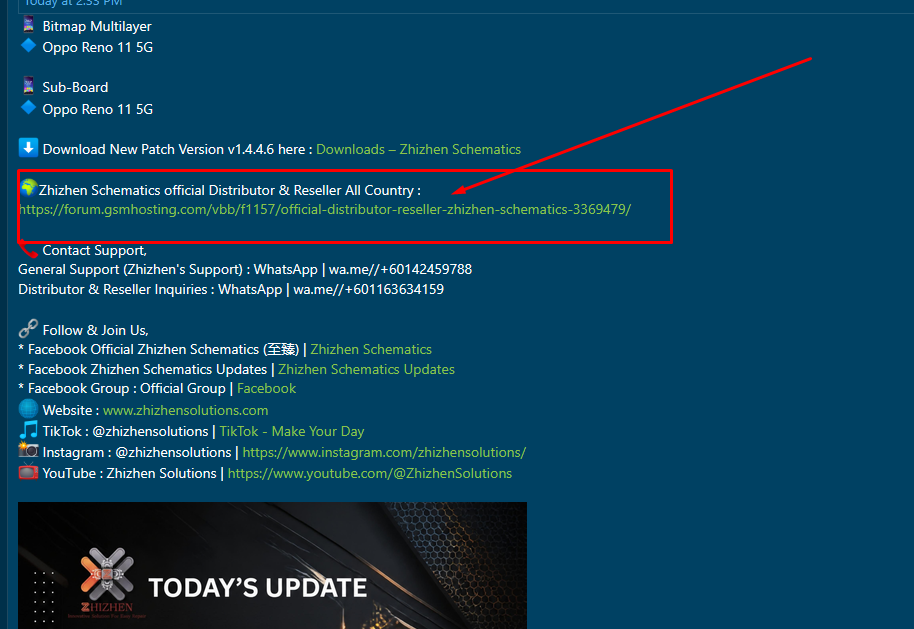Viewport: 914px width, 629px height.
Task: Open the YouTube @ZhizhenSolutions URL
Action: point(370,473)
